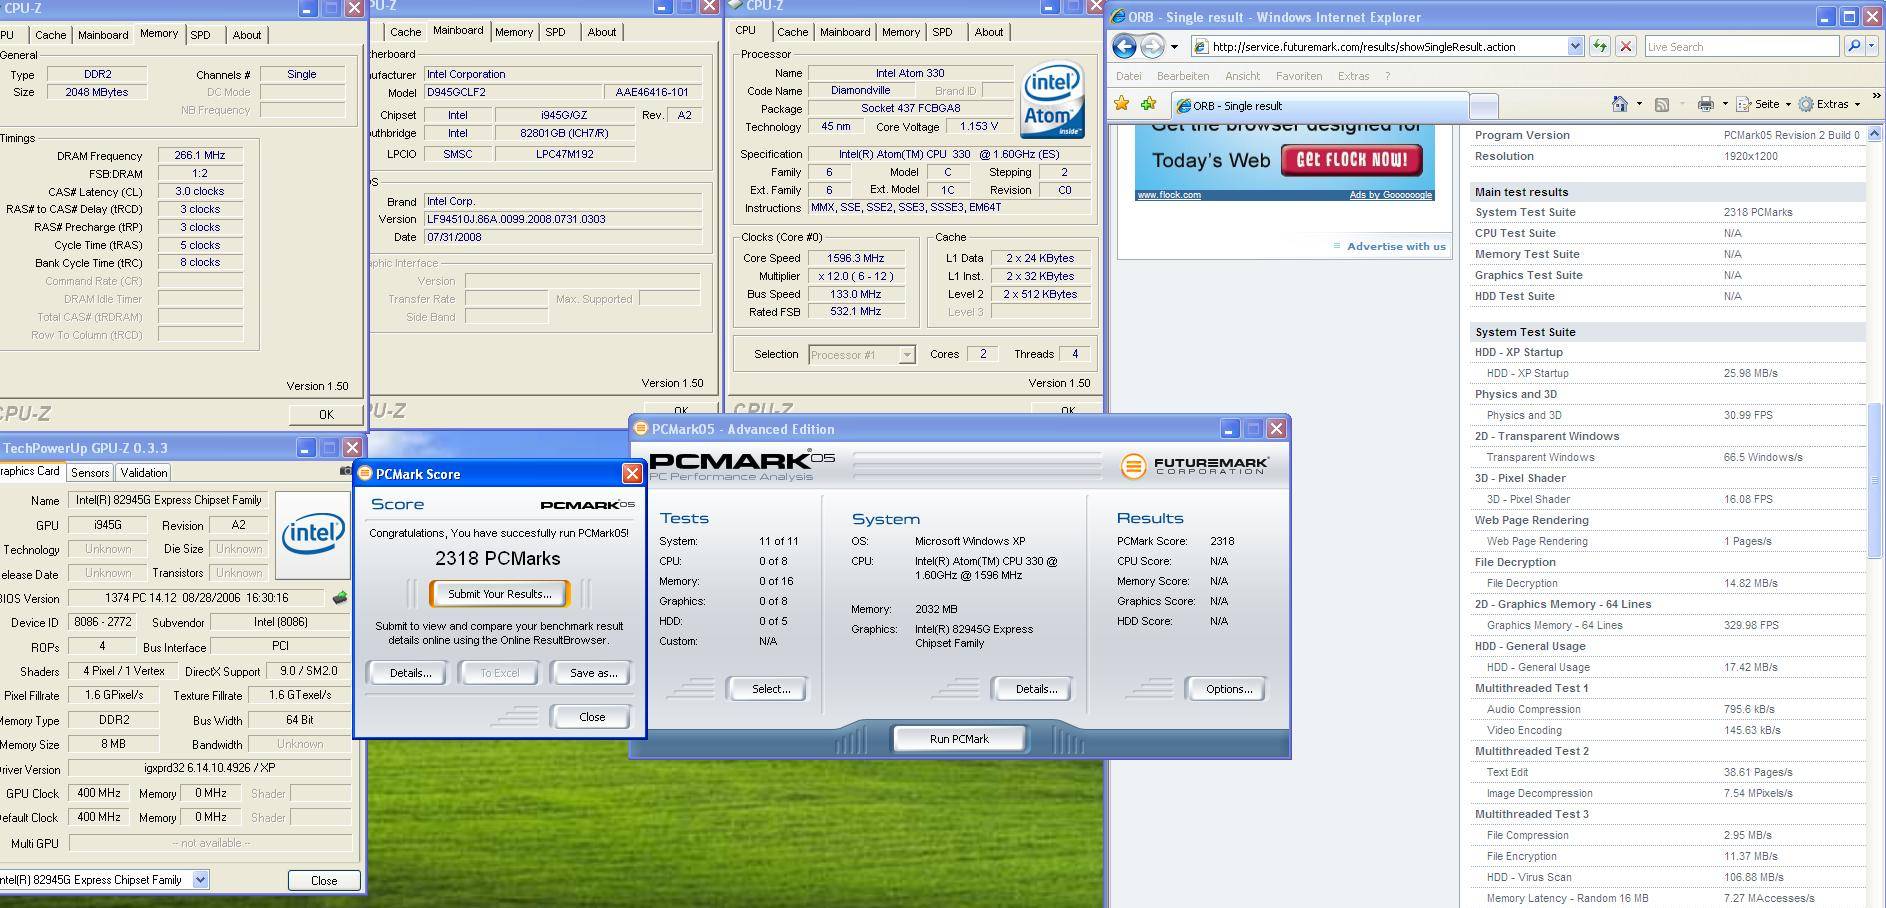Click the Live Search magnifier icon
This screenshot has height=908, width=1886.
pyautogui.click(x=1853, y=46)
